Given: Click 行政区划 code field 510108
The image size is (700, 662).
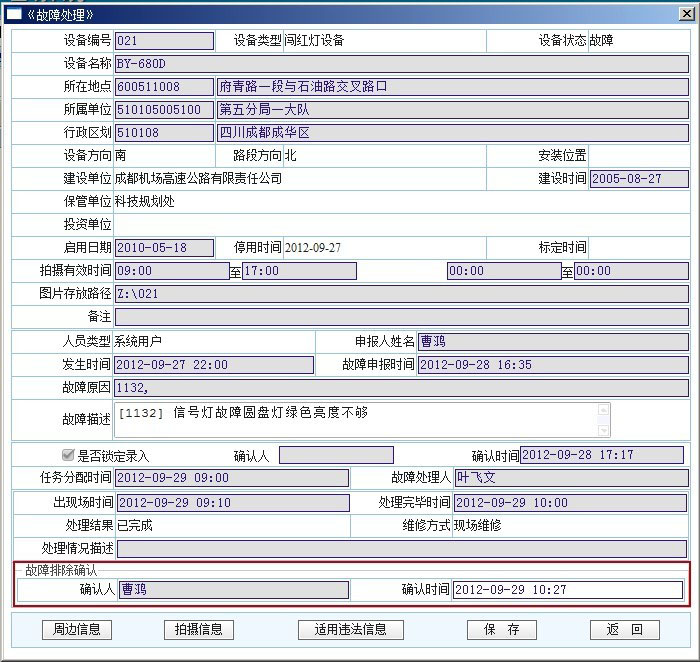Looking at the screenshot, I should (164, 133).
